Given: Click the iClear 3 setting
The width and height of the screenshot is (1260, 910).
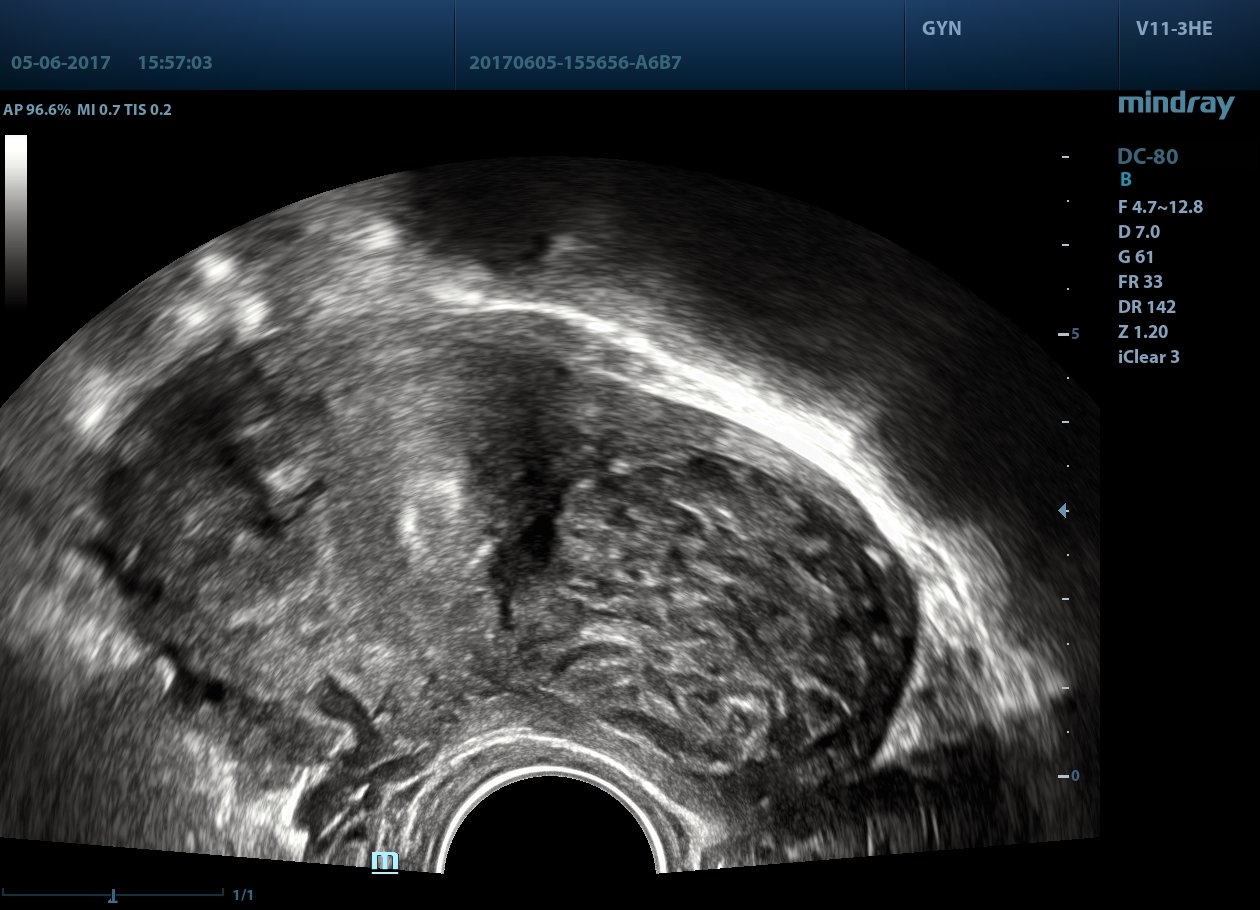Looking at the screenshot, I should point(1148,357).
